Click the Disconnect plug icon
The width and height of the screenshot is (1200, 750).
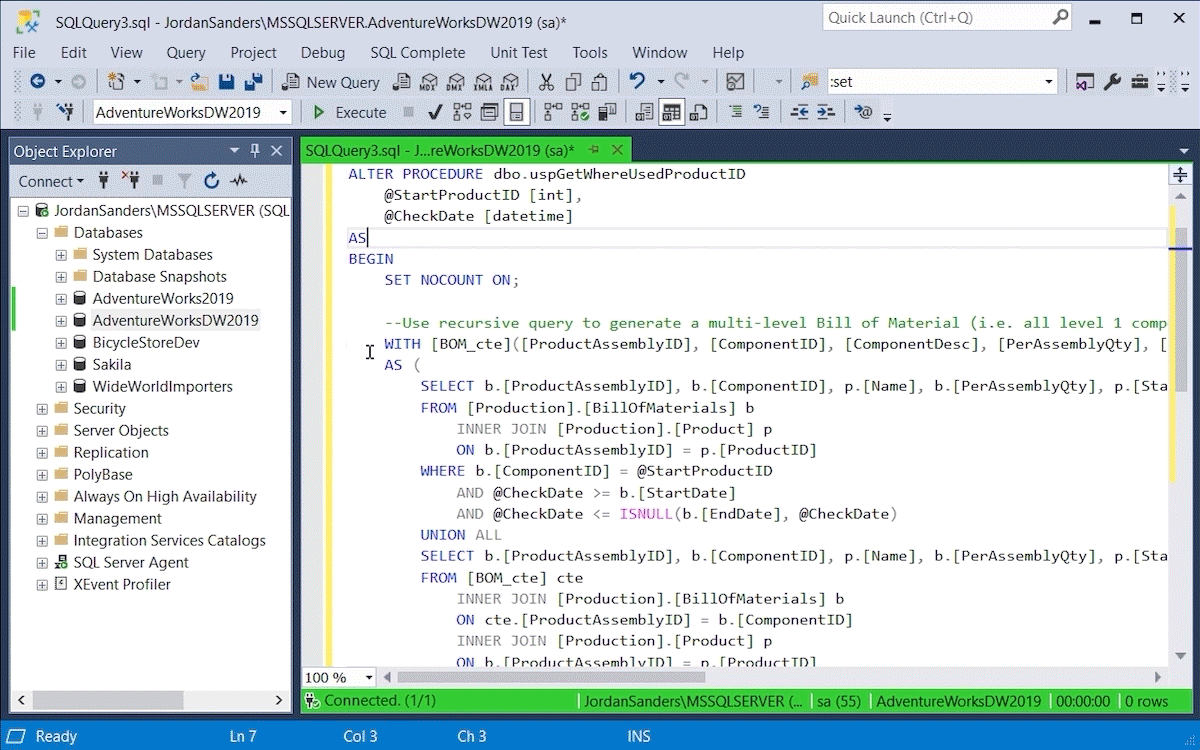(x=131, y=181)
